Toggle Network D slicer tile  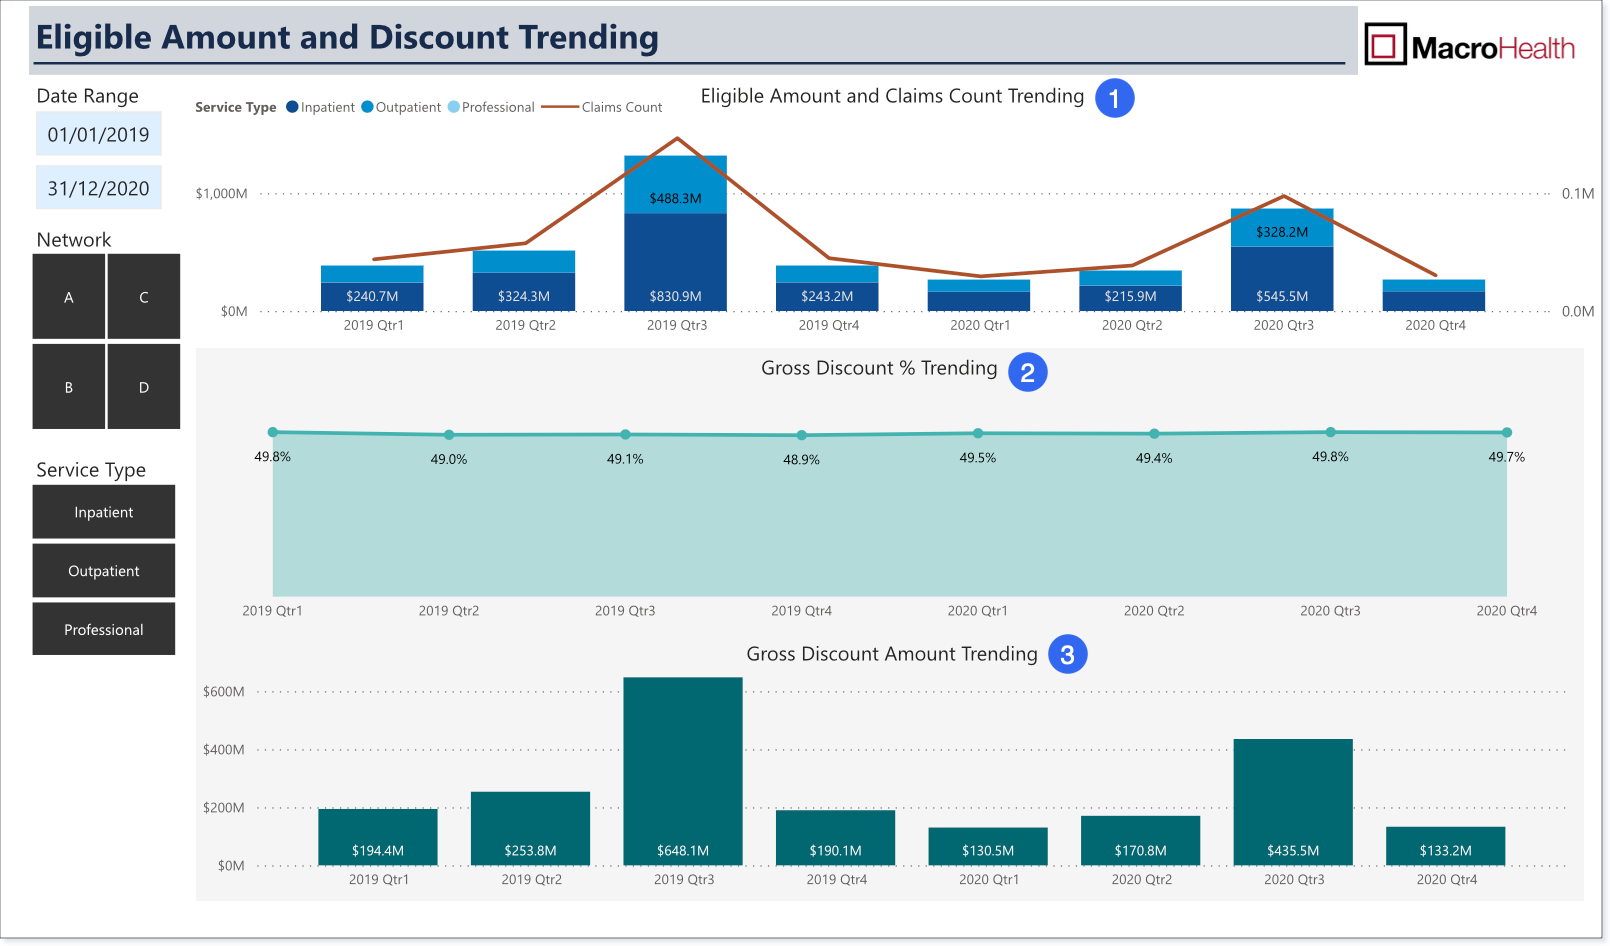pyautogui.click(x=144, y=386)
